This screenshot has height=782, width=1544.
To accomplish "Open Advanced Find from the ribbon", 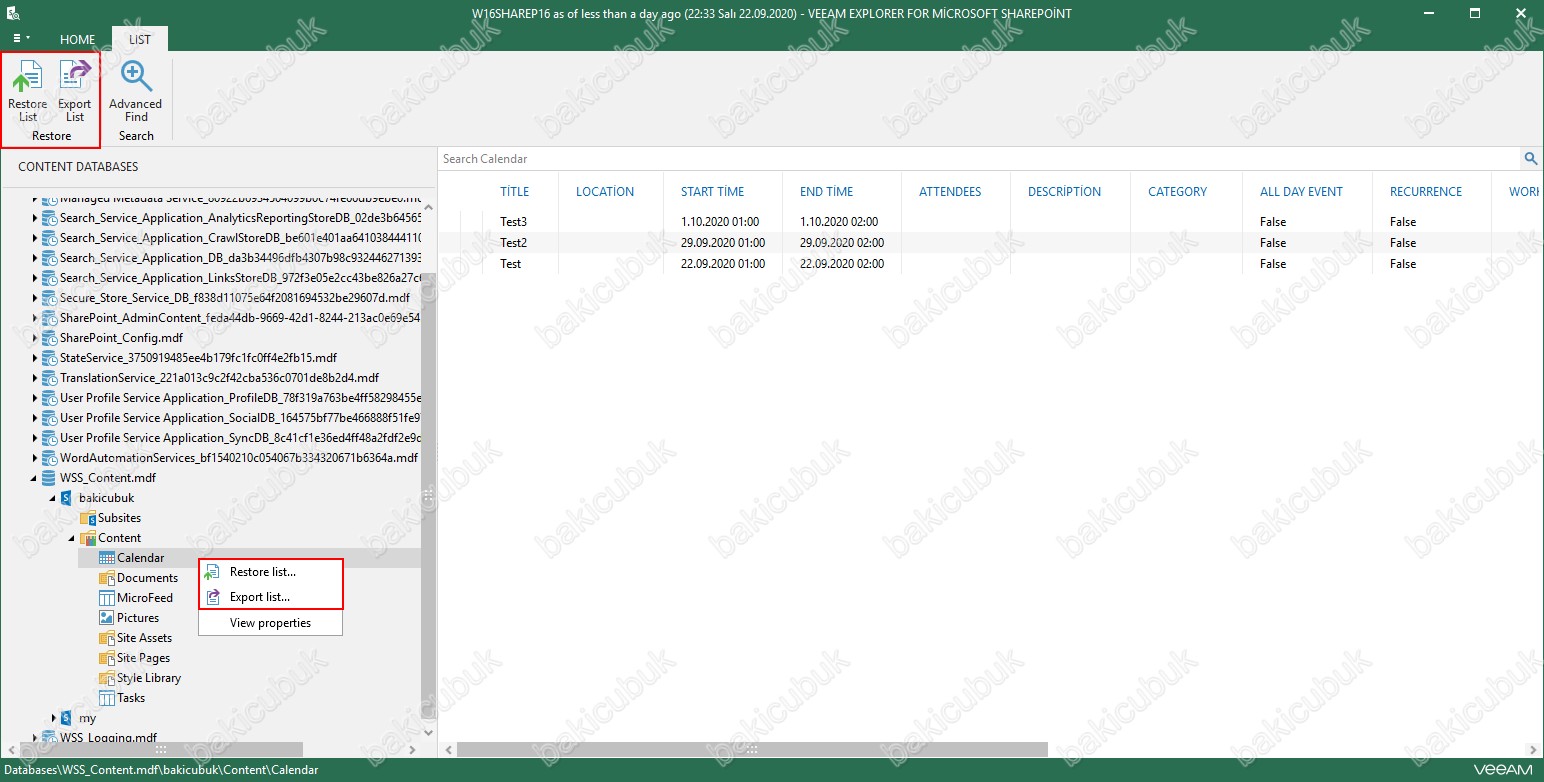I will click(x=135, y=91).
